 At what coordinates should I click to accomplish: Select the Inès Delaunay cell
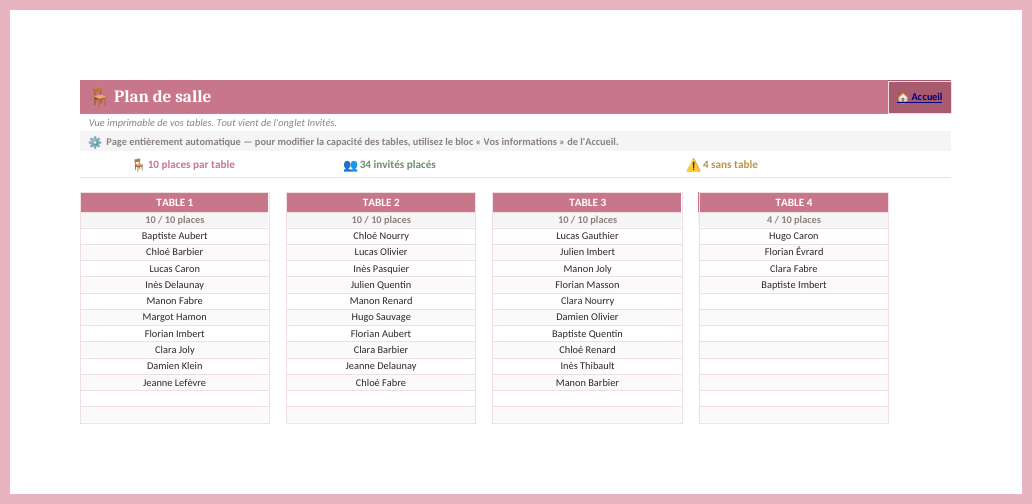point(174,285)
